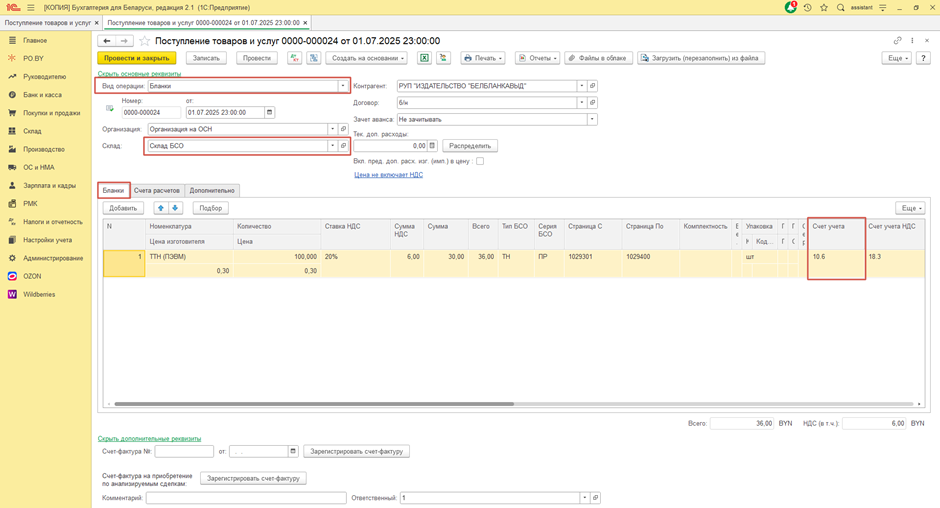Click Зарегистрировать счет-фактуру next to date
This screenshot has width=940, height=508.
coord(357,451)
